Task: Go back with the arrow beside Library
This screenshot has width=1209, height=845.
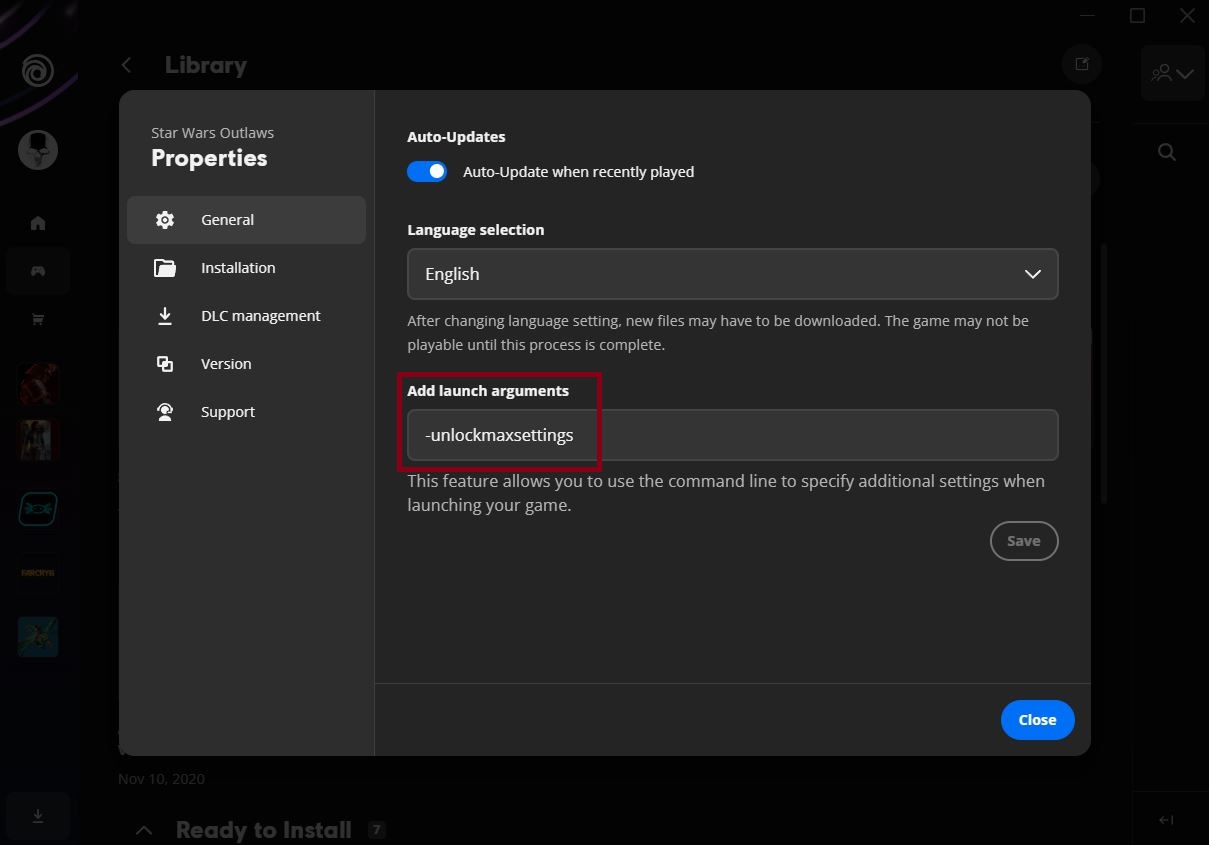Action: [x=126, y=65]
